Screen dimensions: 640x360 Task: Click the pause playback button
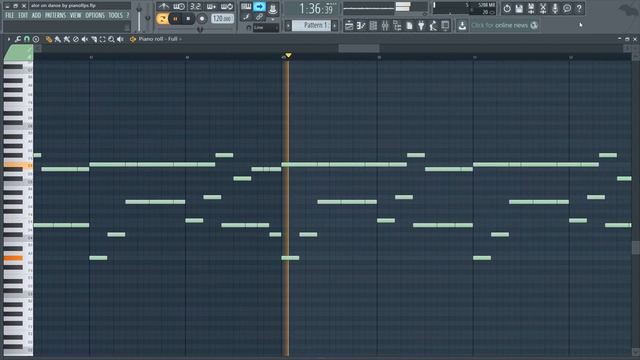[176, 19]
